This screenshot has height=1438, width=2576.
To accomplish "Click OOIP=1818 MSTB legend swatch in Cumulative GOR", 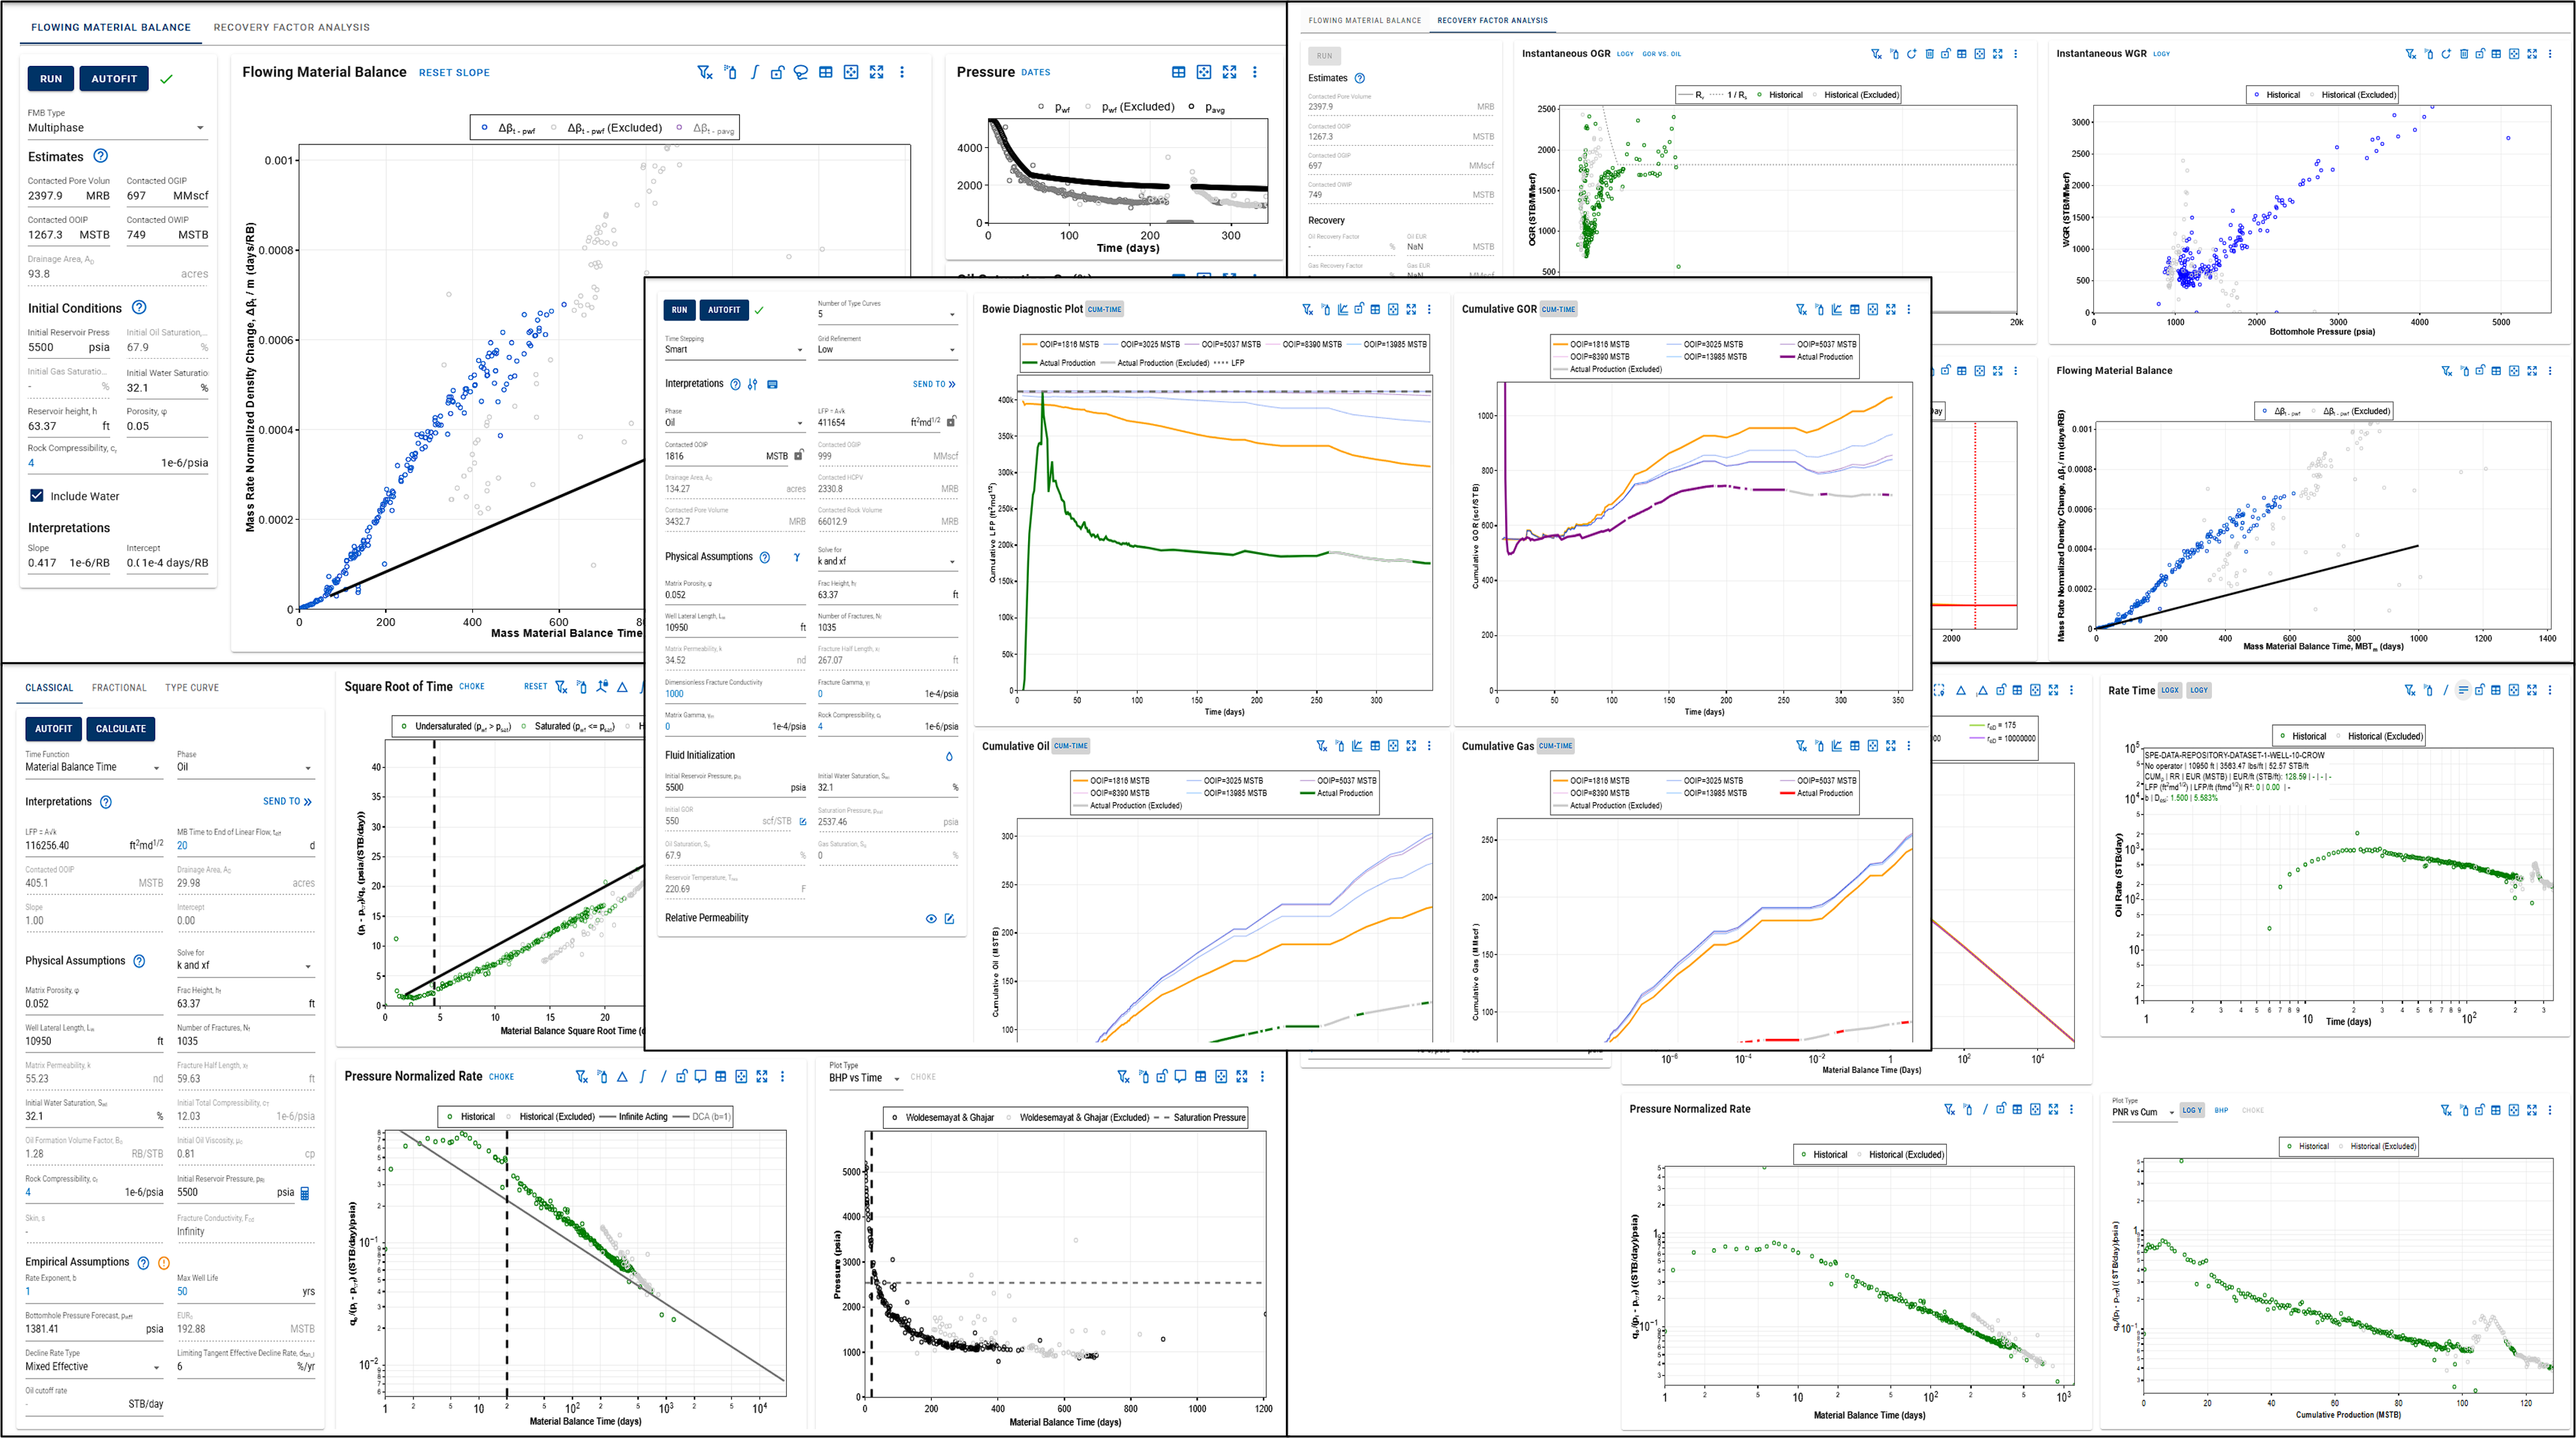I will click(1560, 344).
